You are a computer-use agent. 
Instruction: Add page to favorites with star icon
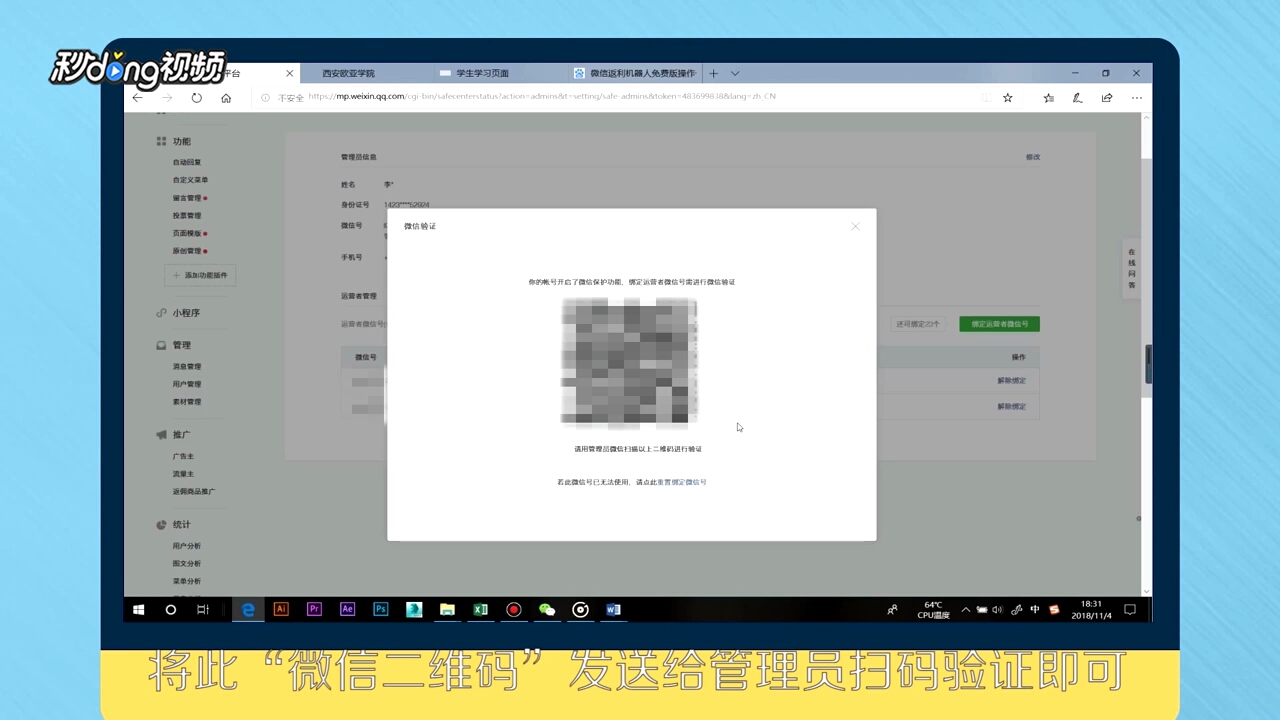1008,98
